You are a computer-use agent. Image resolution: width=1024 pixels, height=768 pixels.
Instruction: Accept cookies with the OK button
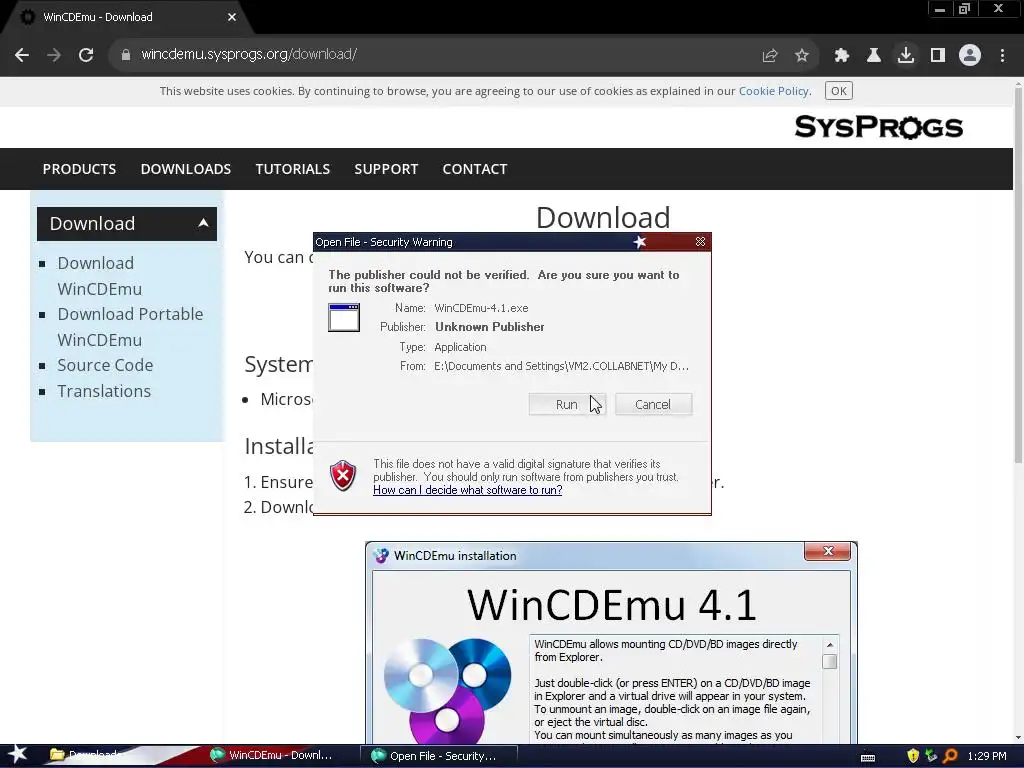click(x=839, y=91)
